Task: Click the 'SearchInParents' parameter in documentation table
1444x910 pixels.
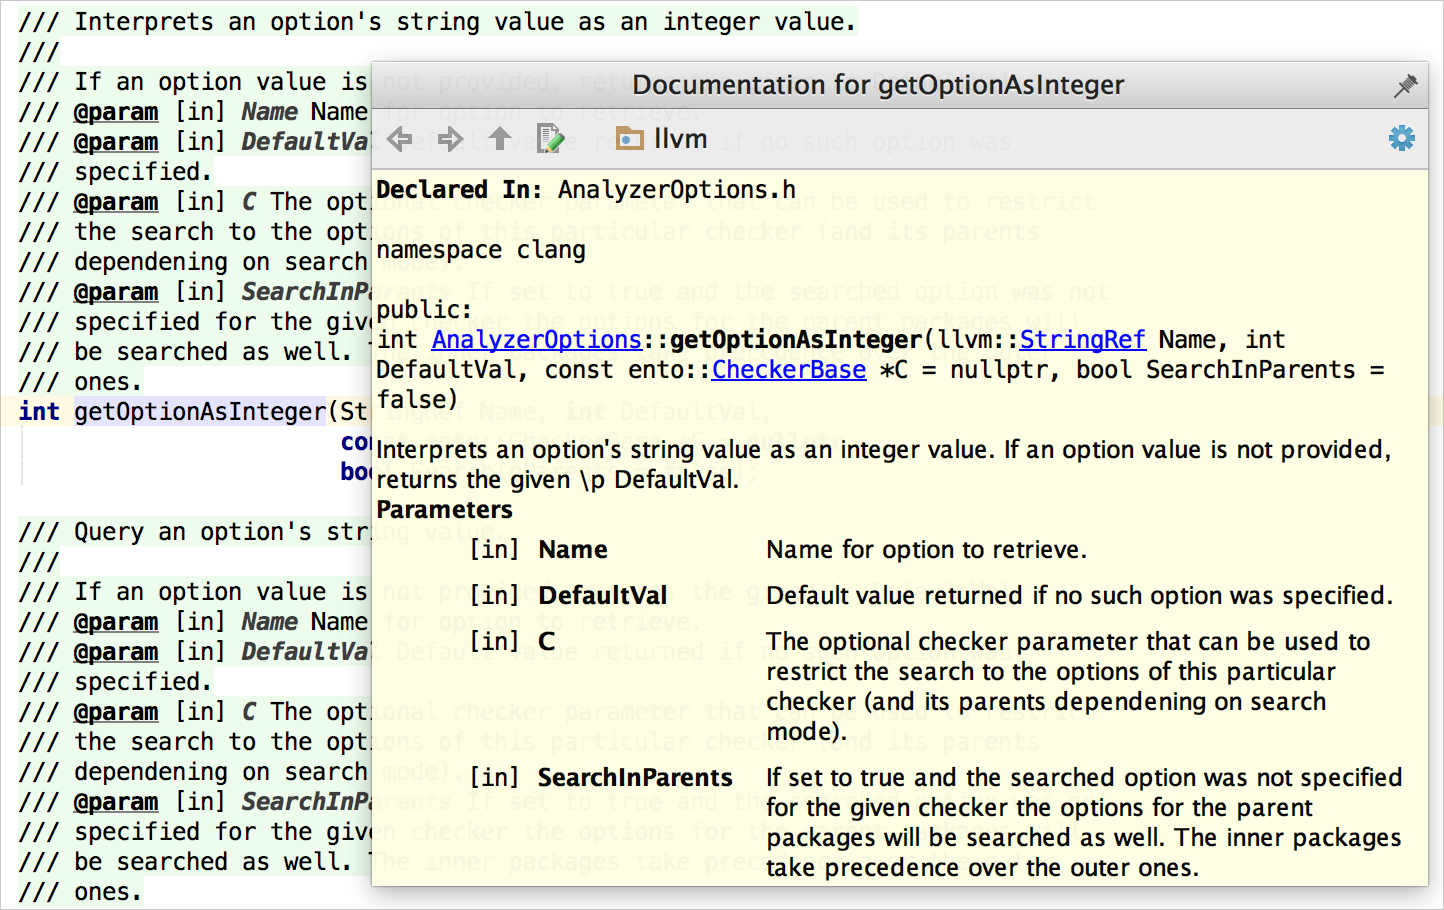Action: (635, 778)
